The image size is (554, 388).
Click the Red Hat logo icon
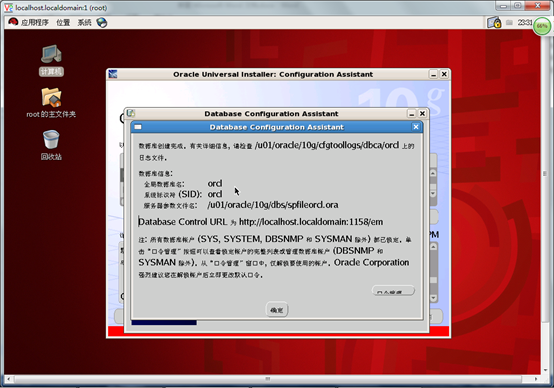click(x=13, y=22)
